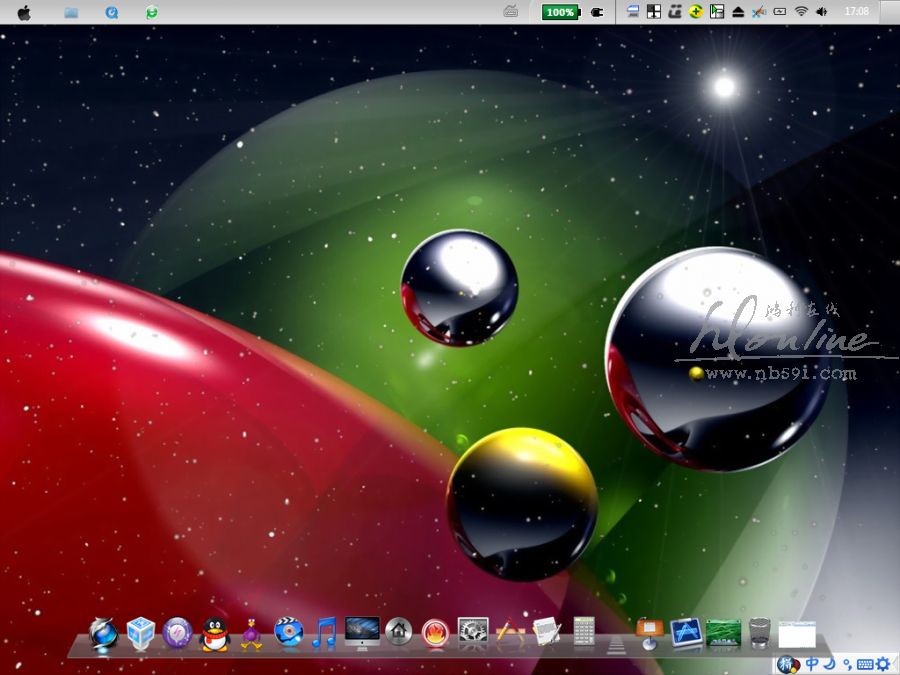Toggle the moon icon on the IME bar
900x675 pixels.
click(829, 664)
